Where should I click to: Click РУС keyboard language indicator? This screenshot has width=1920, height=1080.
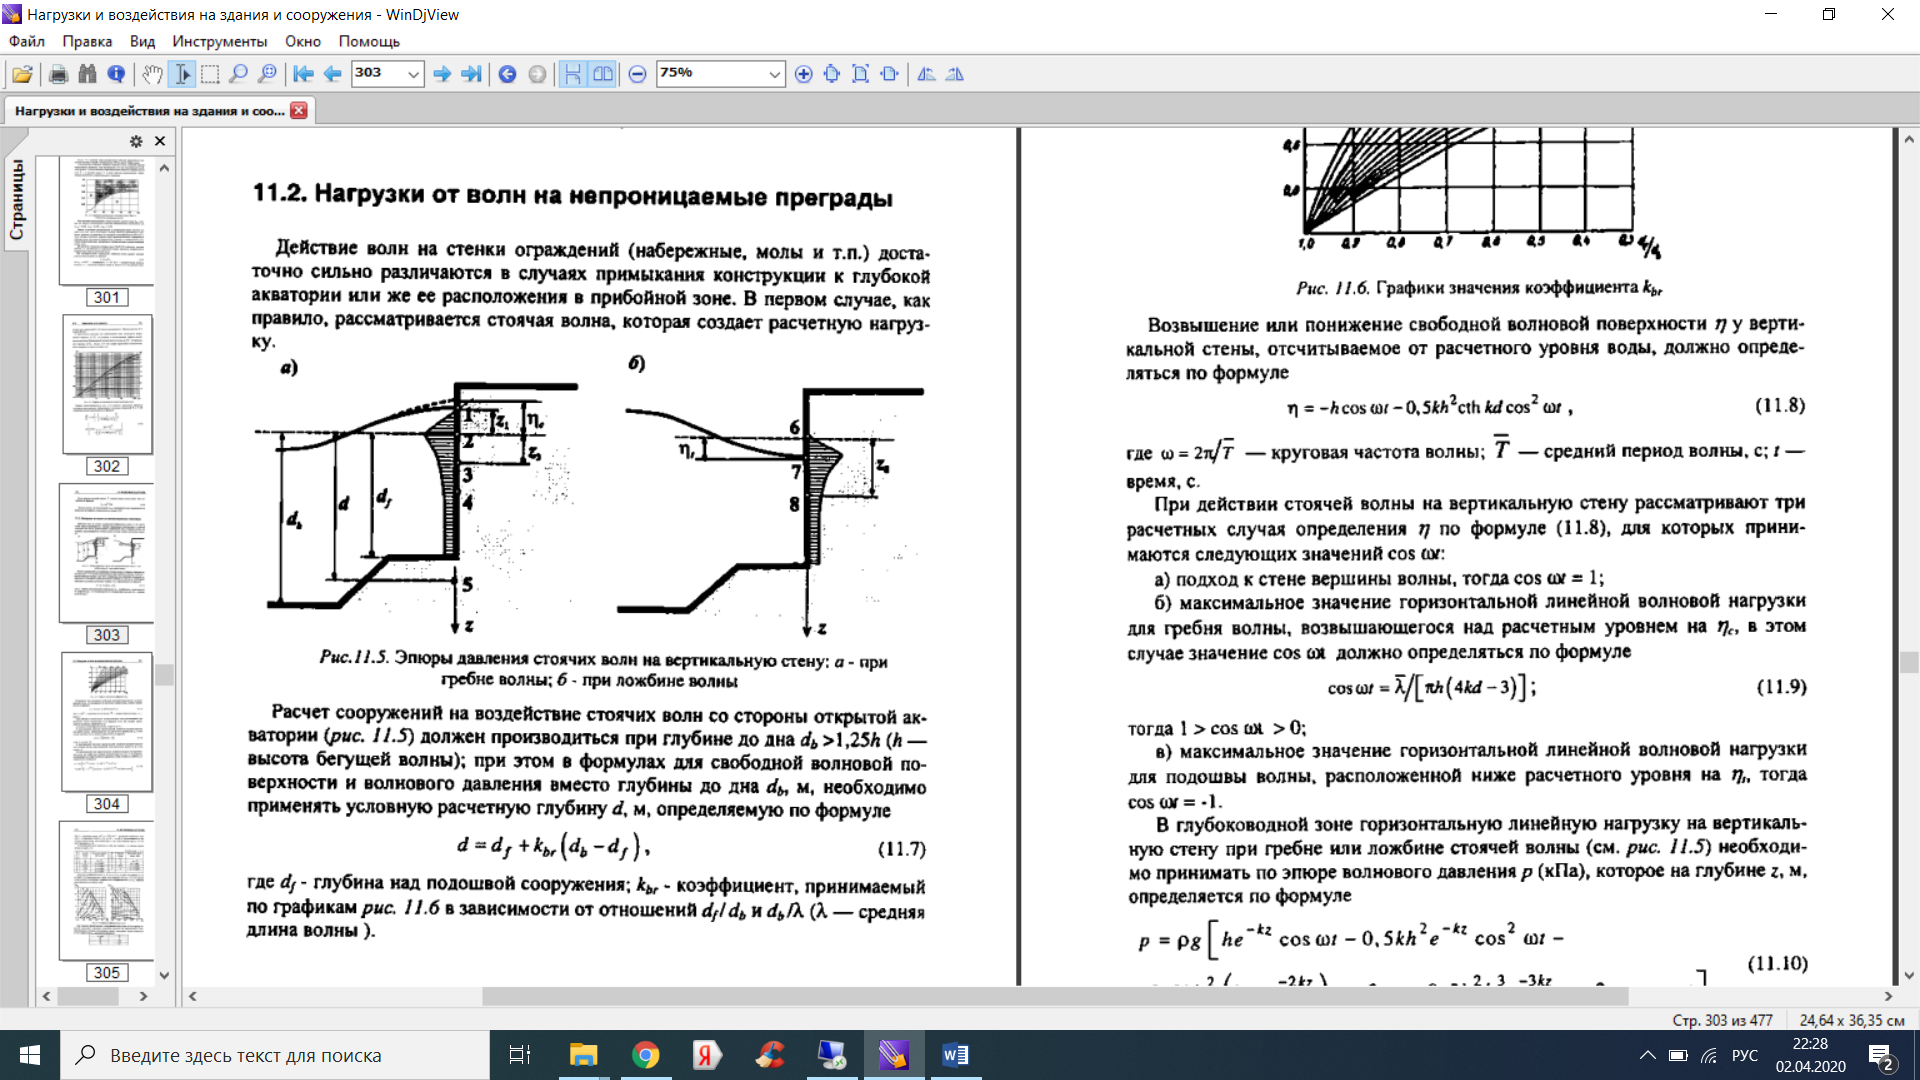point(1744,1055)
